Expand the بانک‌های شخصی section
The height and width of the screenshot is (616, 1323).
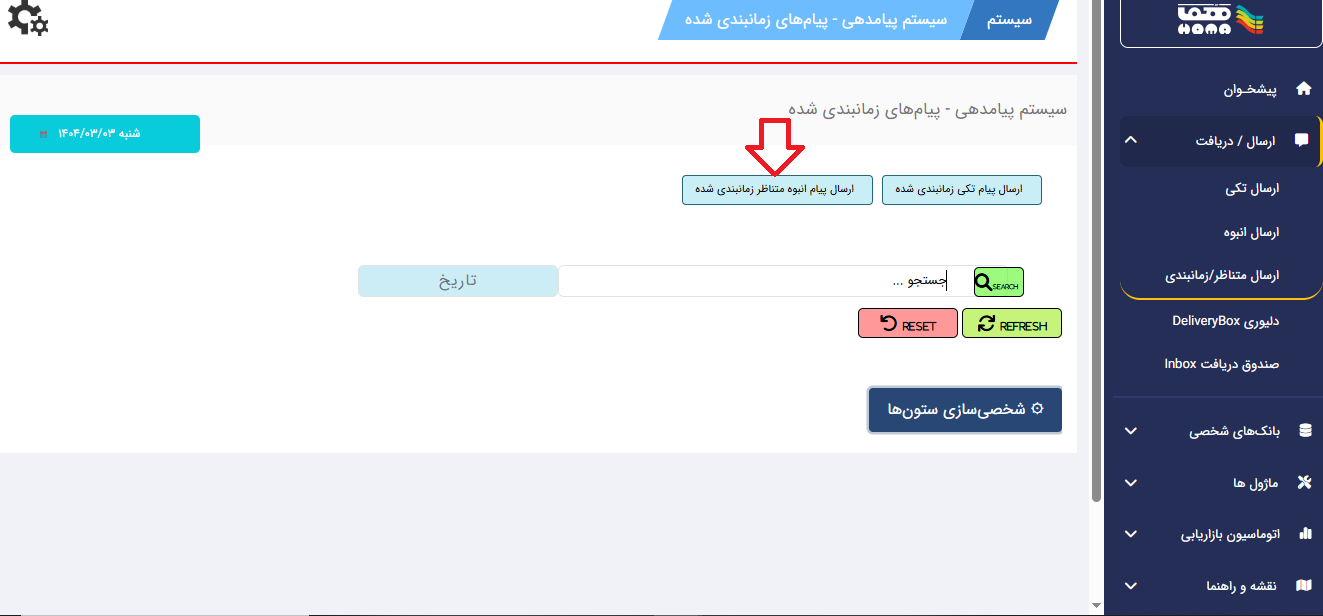pyautogui.click(x=1131, y=431)
